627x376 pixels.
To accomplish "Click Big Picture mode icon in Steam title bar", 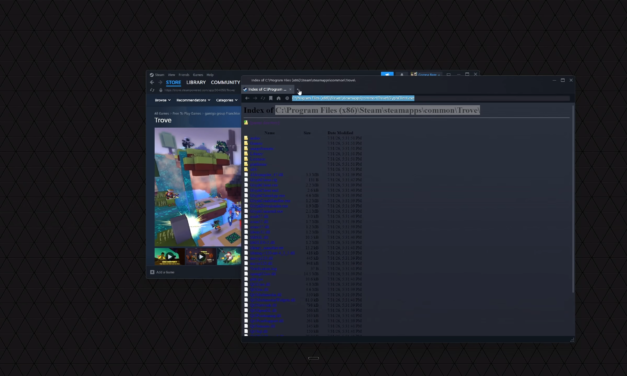I will [x=449, y=74].
